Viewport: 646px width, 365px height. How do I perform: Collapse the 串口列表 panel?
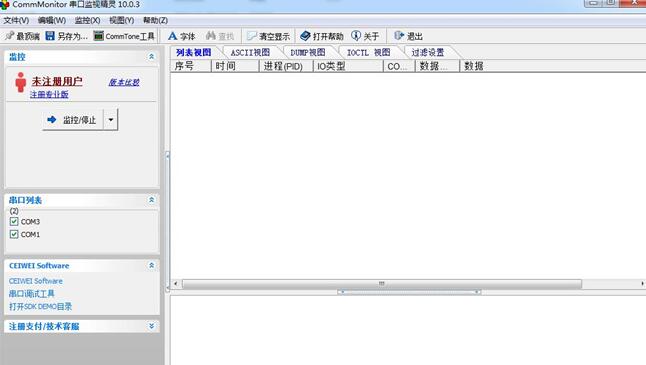(151, 200)
